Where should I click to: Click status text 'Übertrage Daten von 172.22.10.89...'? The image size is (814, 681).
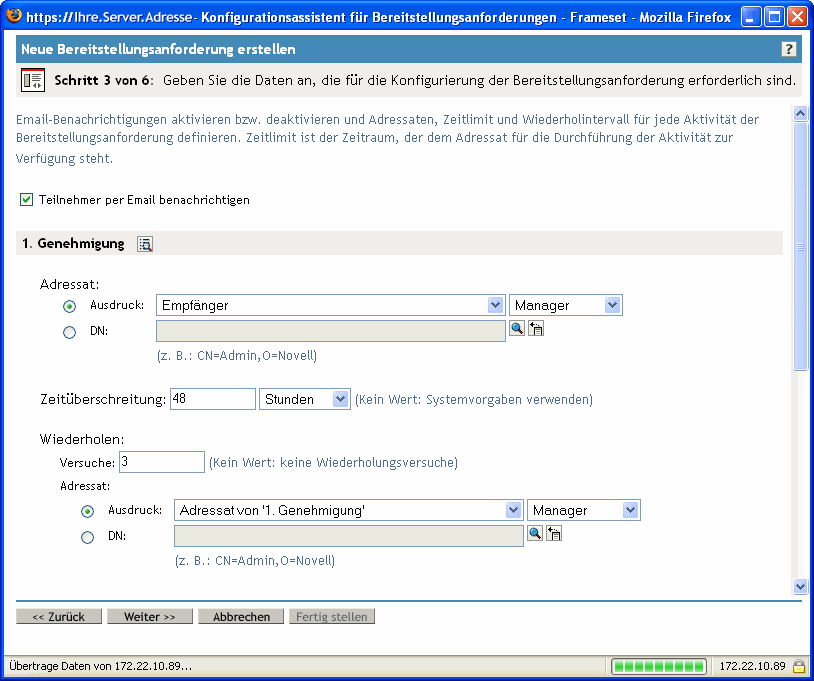101,666
